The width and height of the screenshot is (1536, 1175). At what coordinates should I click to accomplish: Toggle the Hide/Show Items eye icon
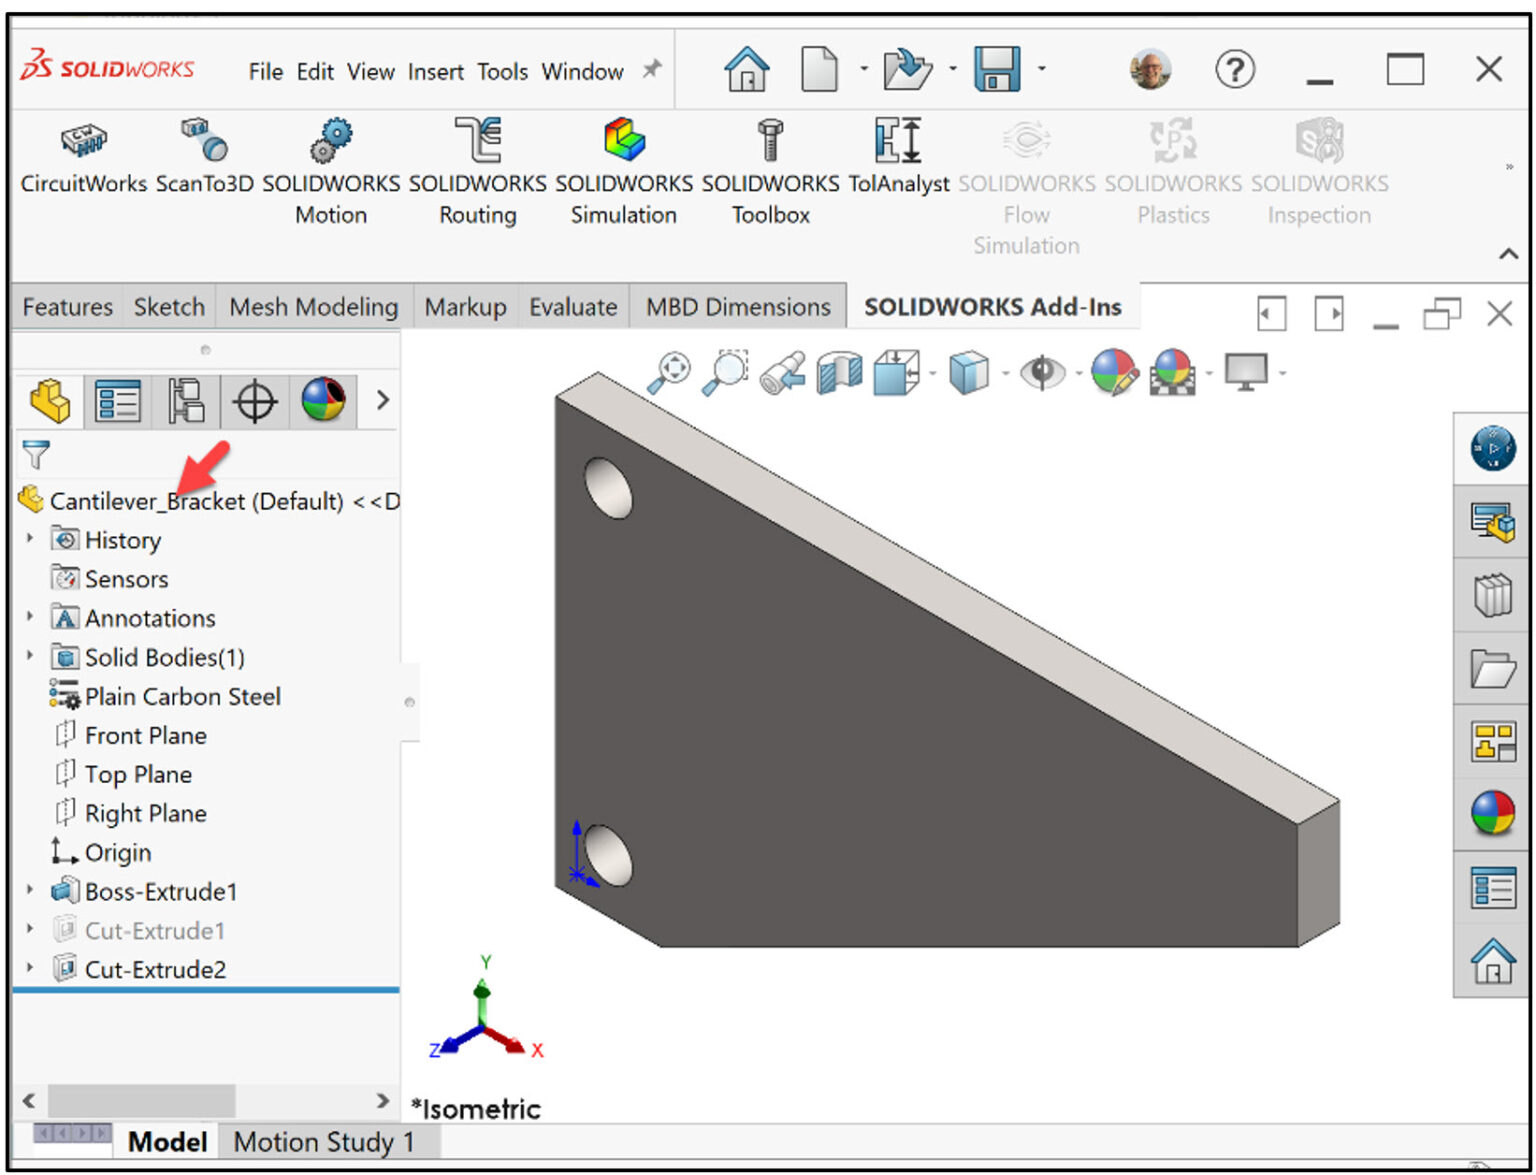point(1043,371)
